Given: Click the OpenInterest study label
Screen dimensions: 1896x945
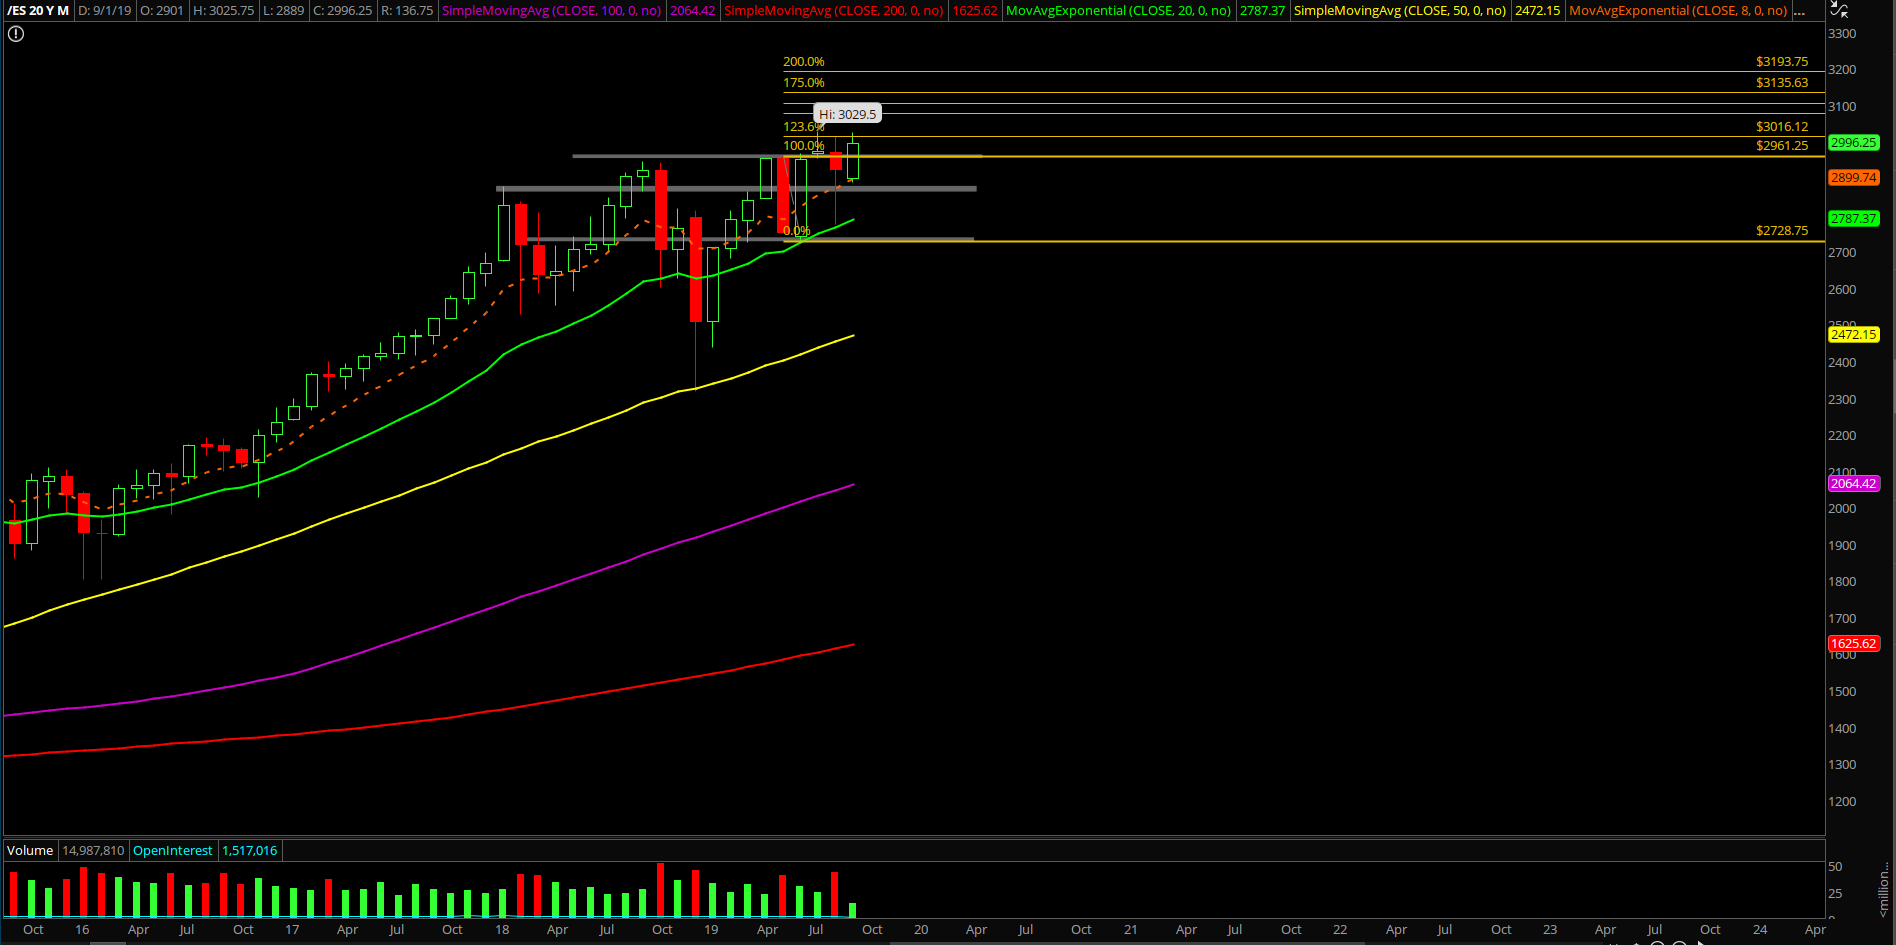Looking at the screenshot, I should [173, 851].
